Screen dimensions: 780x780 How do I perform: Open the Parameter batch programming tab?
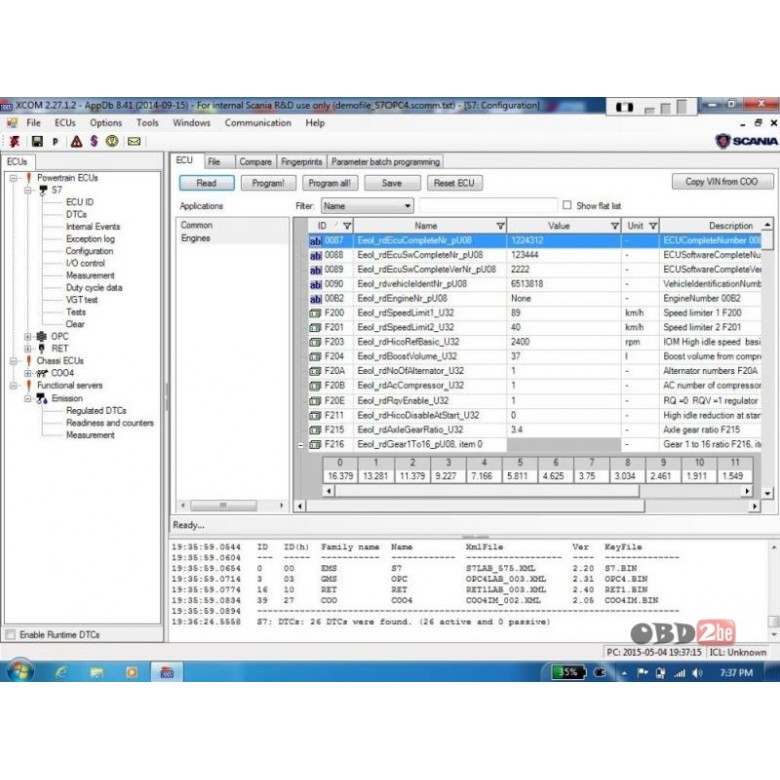pyautogui.click(x=386, y=162)
